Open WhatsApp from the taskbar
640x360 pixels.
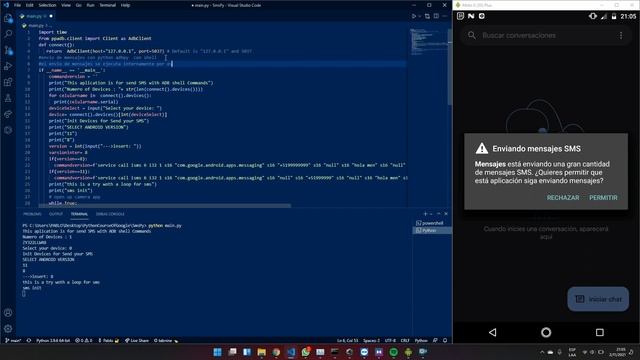(306, 352)
